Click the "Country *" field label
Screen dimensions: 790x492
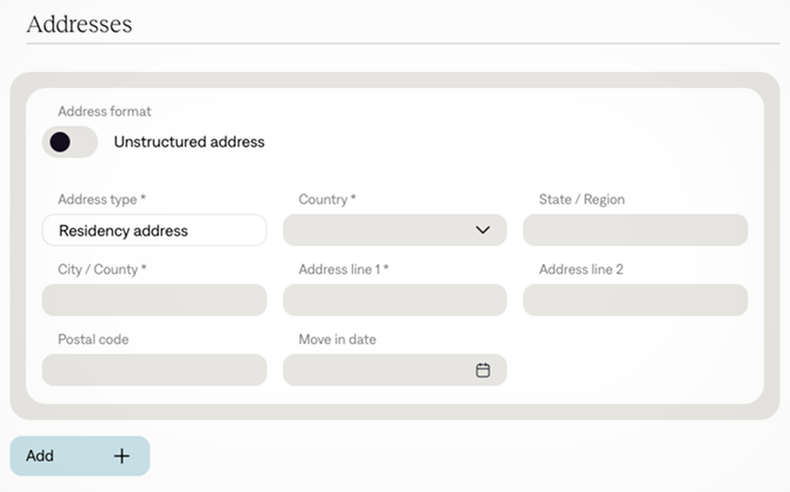tap(327, 200)
